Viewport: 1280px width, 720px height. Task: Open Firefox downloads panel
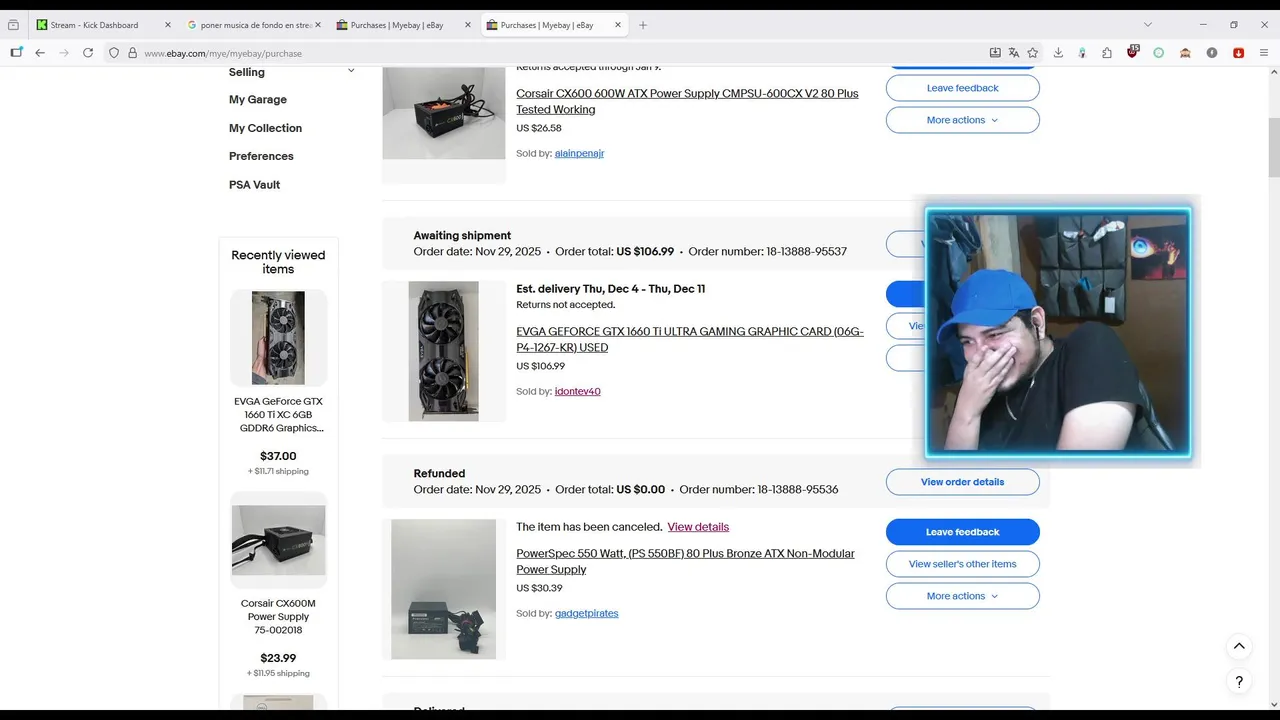point(1058,53)
